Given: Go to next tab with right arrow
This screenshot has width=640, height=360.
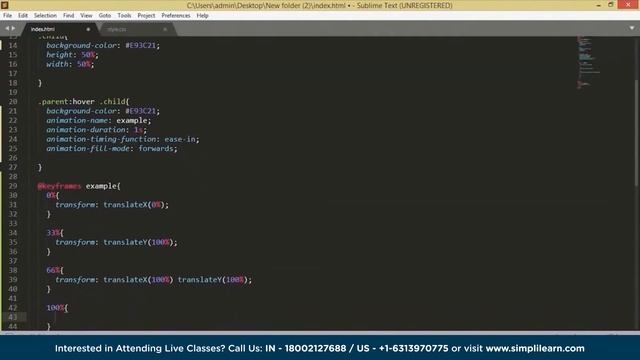Looking at the screenshot, I should click(13, 29).
